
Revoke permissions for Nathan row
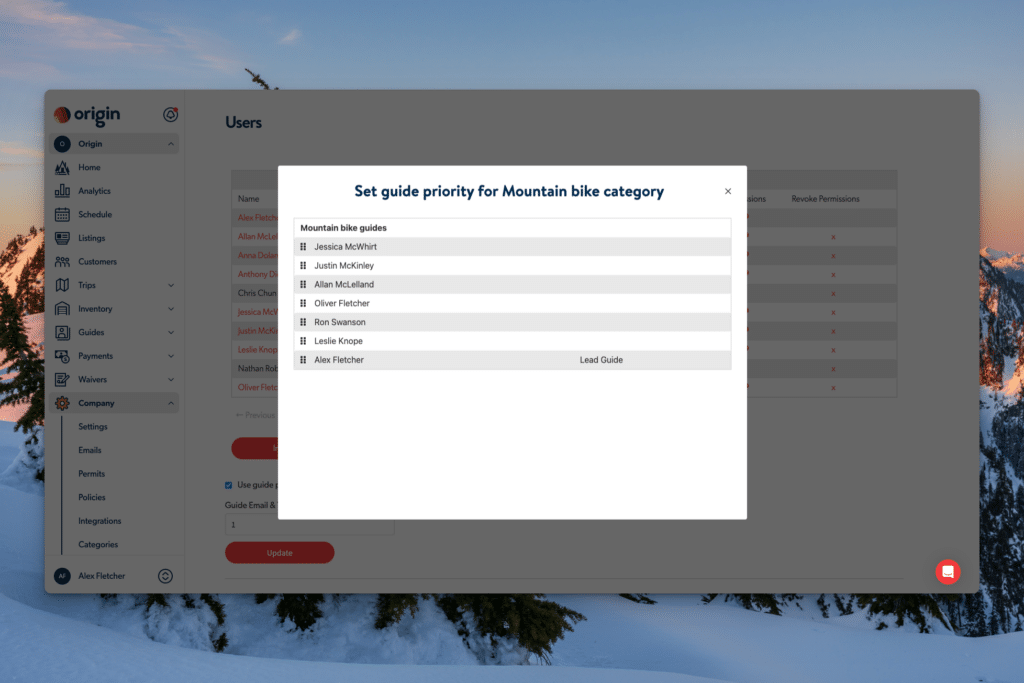[x=833, y=369]
